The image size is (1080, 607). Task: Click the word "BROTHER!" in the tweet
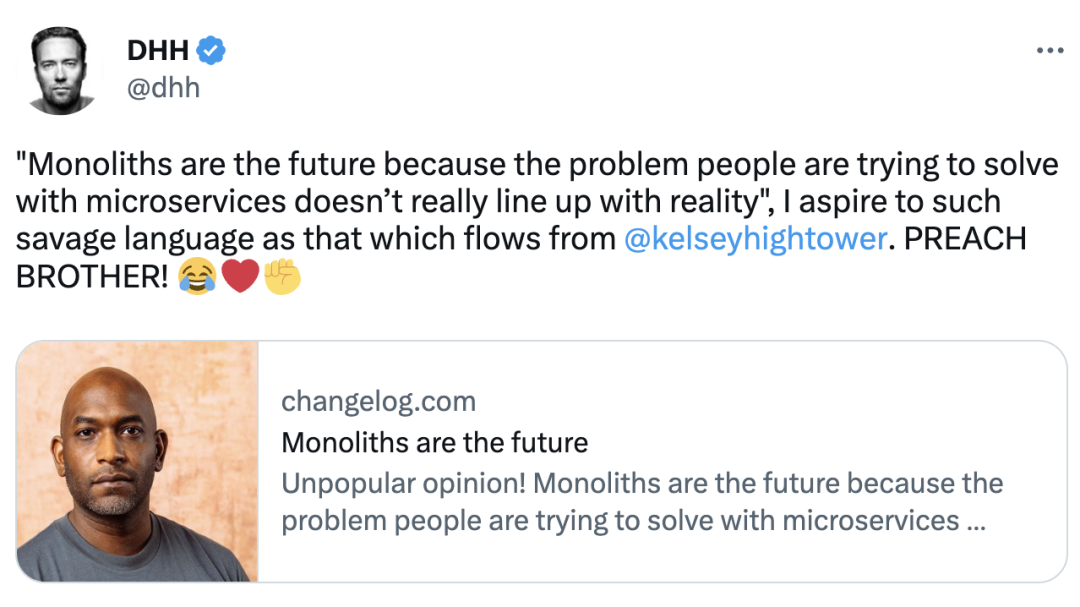[92, 278]
